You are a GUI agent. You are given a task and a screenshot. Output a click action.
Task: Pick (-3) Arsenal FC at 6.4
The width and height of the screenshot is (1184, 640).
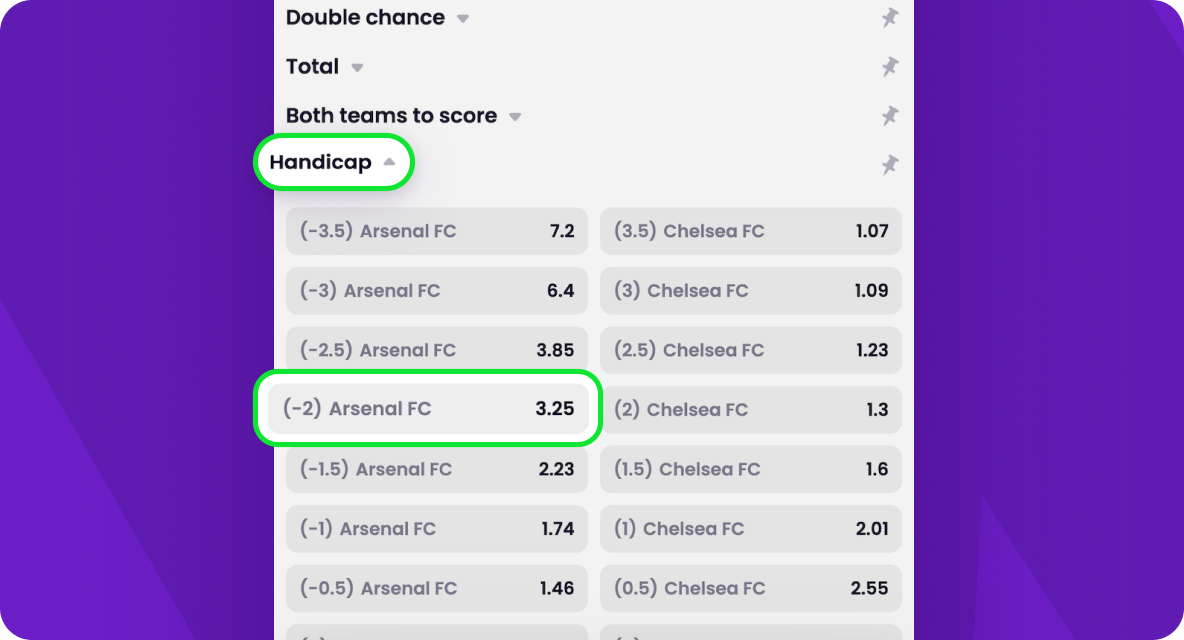437,291
